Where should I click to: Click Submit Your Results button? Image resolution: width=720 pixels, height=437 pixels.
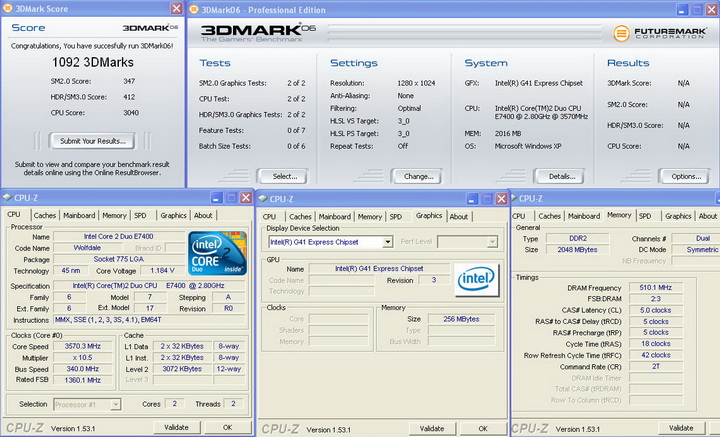(x=92, y=141)
